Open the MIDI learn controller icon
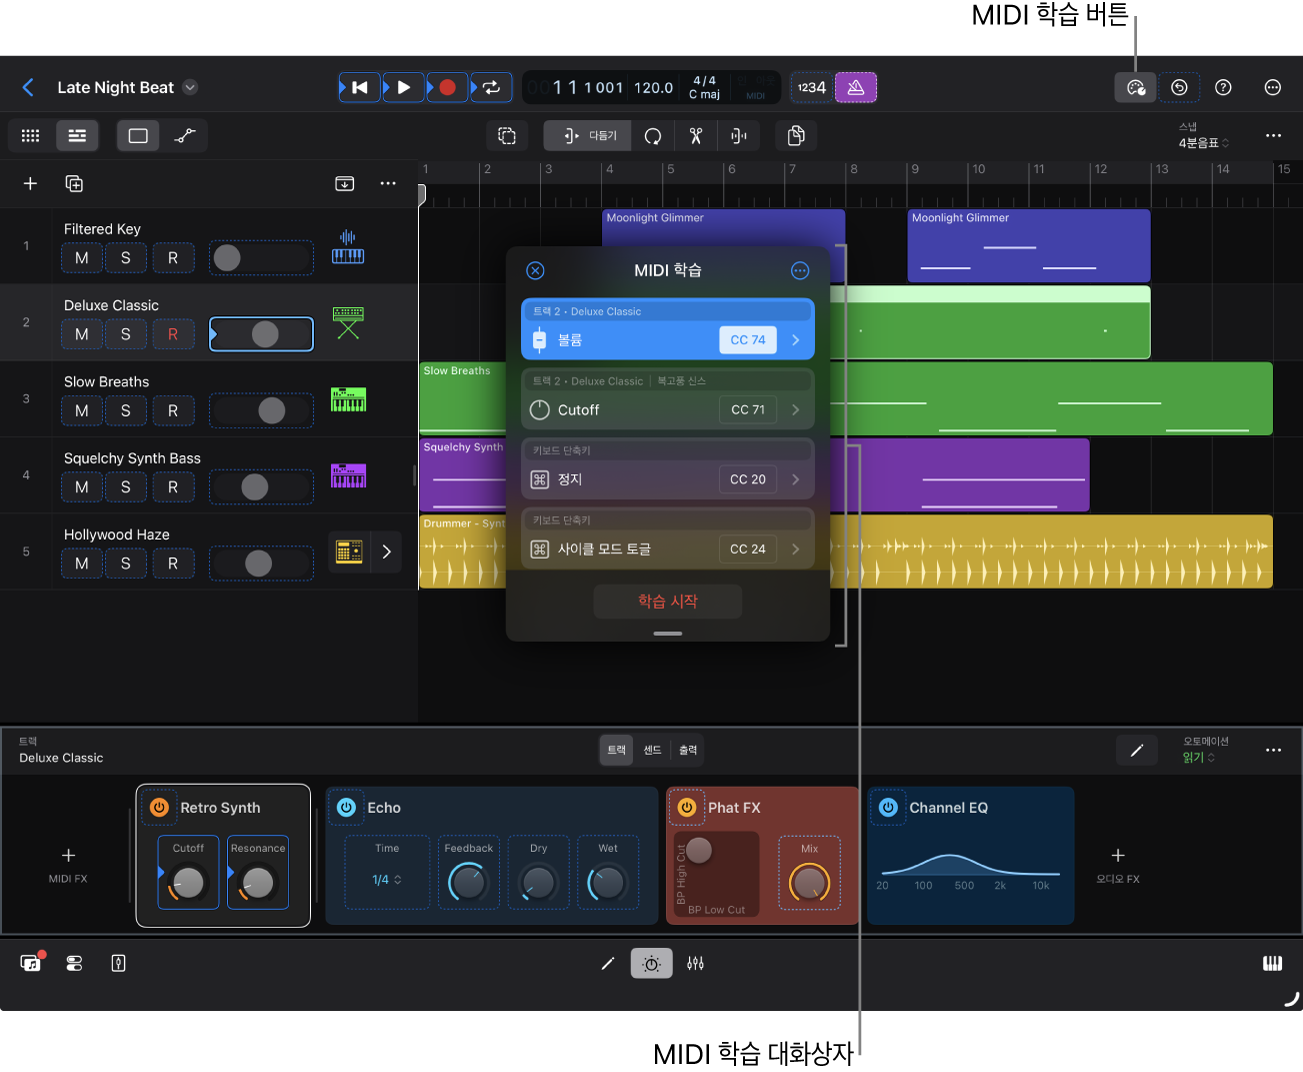This screenshot has width=1303, height=1072. [1135, 88]
